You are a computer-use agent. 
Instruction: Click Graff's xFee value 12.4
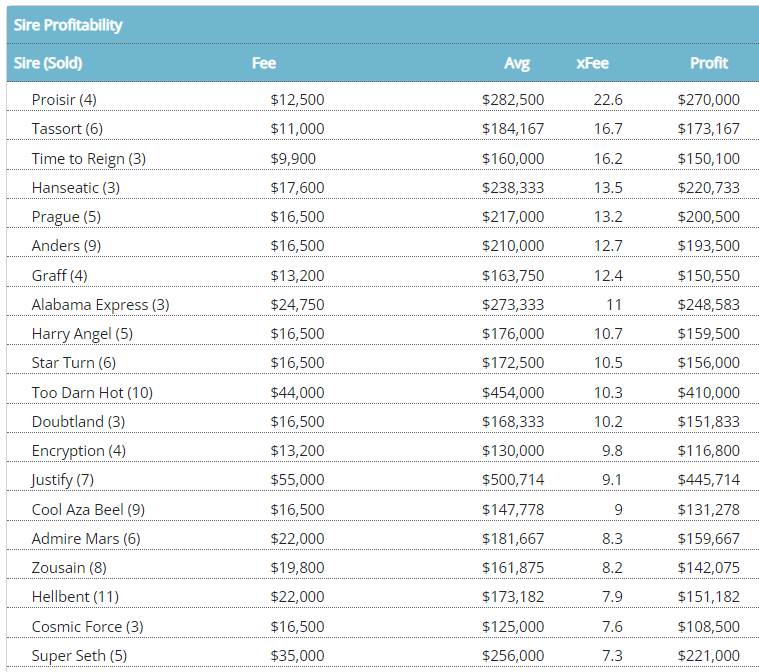click(x=608, y=275)
